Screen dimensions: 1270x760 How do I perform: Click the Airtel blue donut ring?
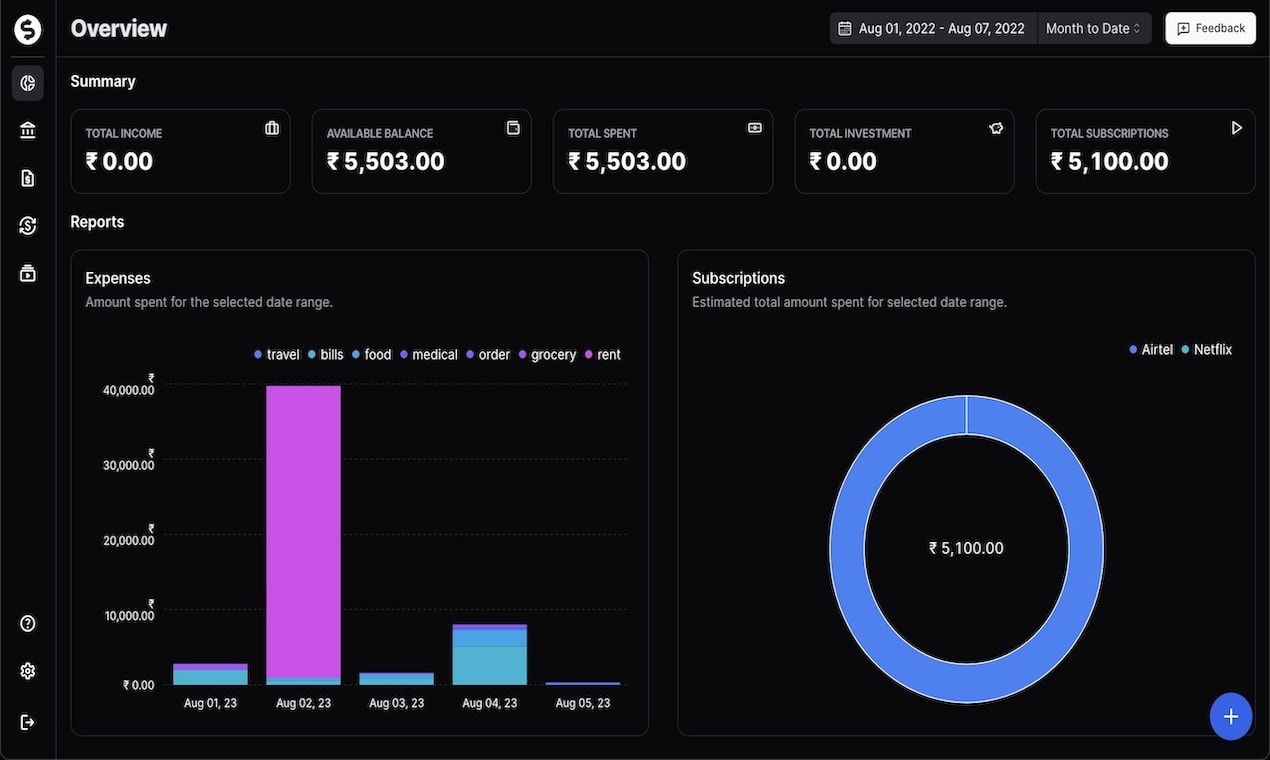(847, 549)
